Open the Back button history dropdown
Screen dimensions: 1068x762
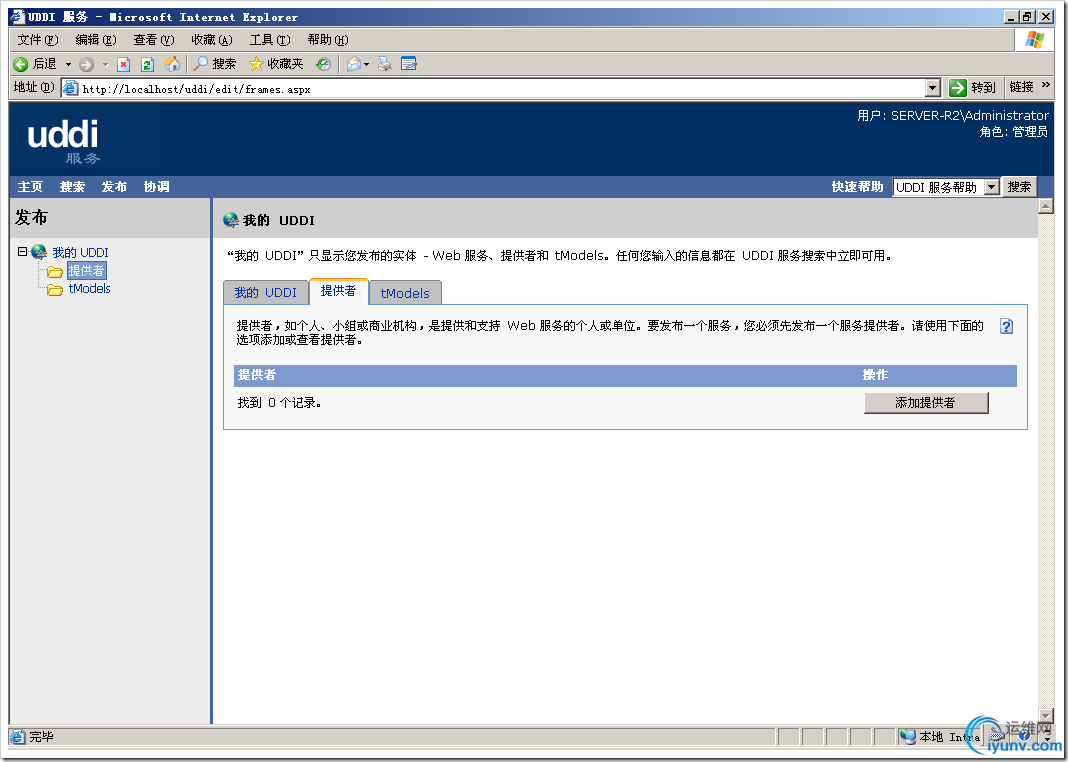pyautogui.click(x=68, y=65)
